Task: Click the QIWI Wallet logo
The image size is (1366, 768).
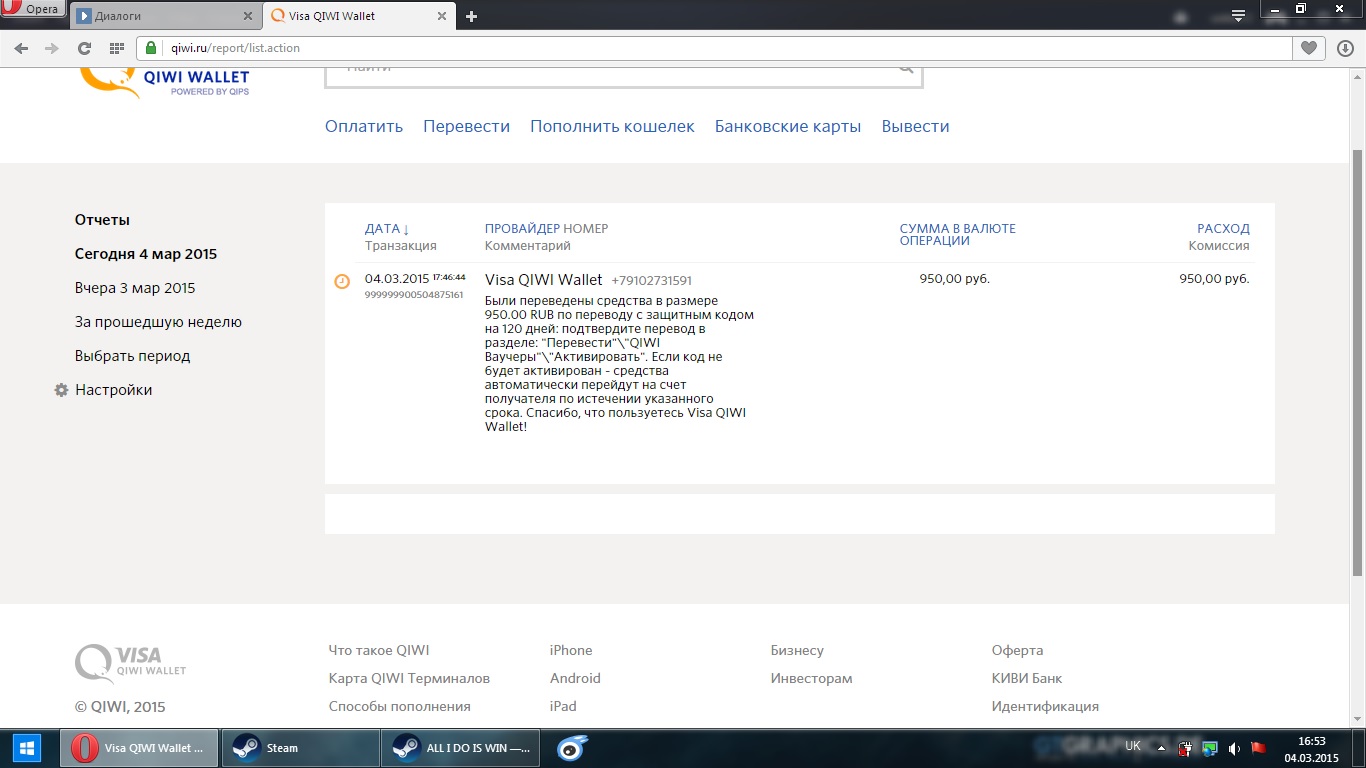Action: pos(165,82)
